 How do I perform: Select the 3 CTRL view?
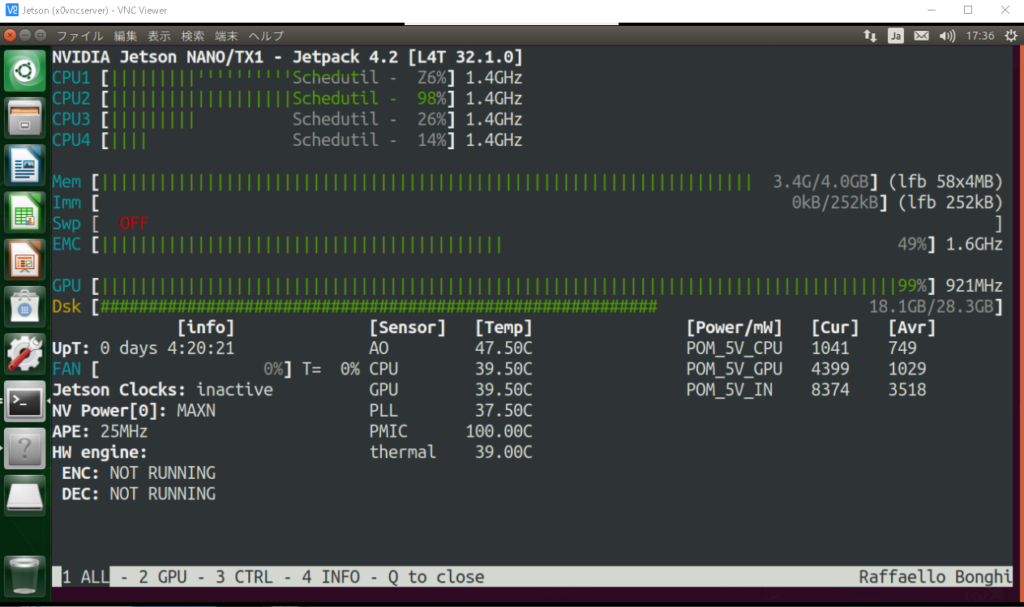tap(245, 577)
